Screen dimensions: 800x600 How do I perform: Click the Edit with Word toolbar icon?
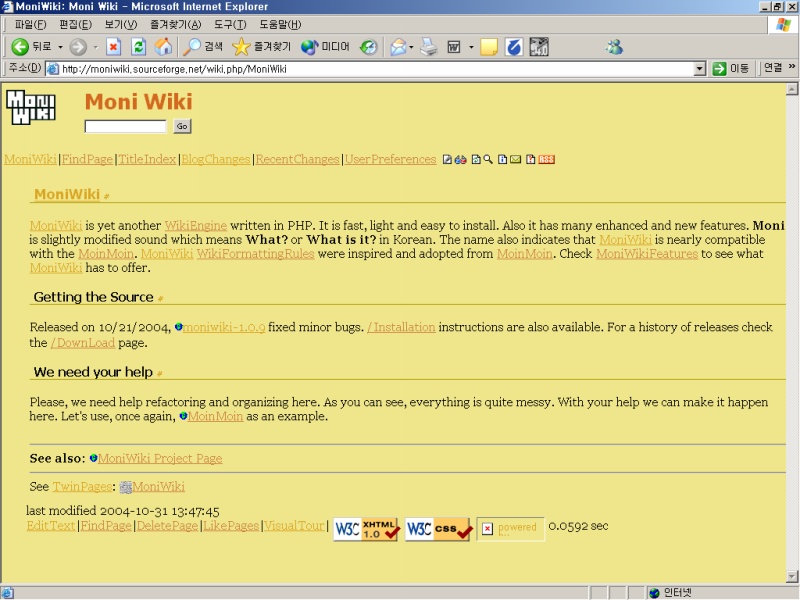[454, 47]
